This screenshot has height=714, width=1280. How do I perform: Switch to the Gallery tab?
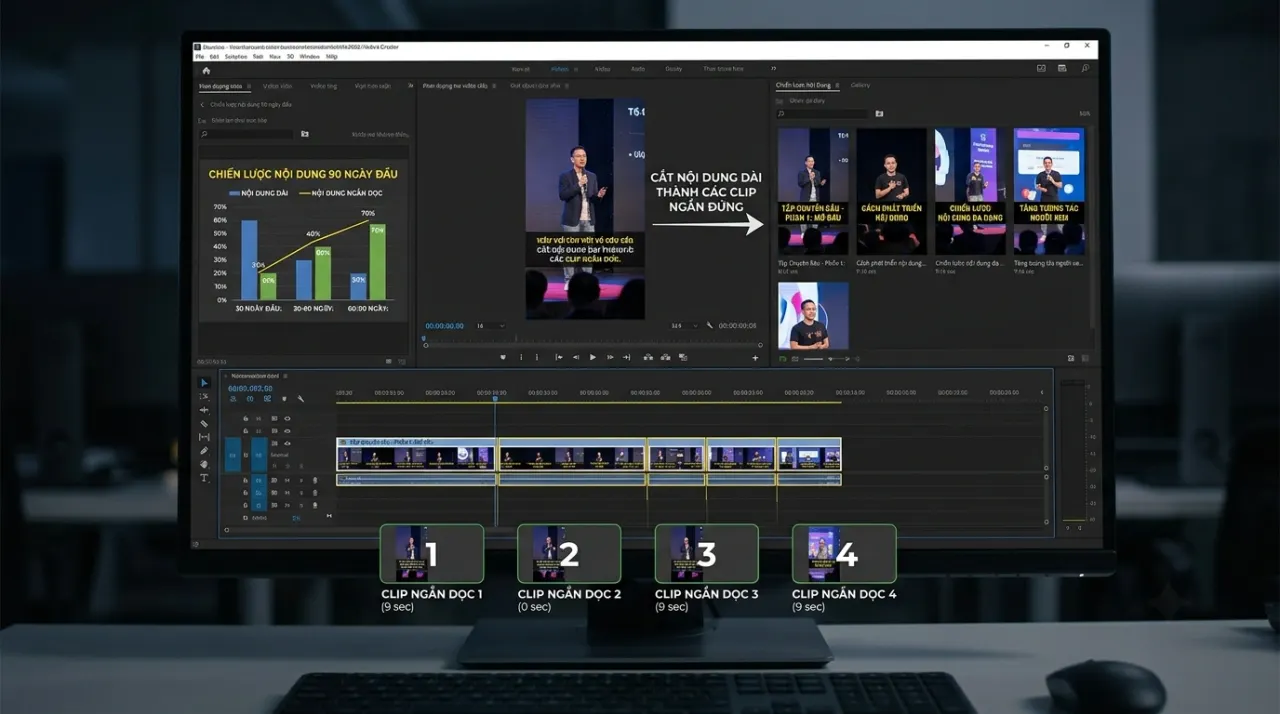[x=860, y=85]
